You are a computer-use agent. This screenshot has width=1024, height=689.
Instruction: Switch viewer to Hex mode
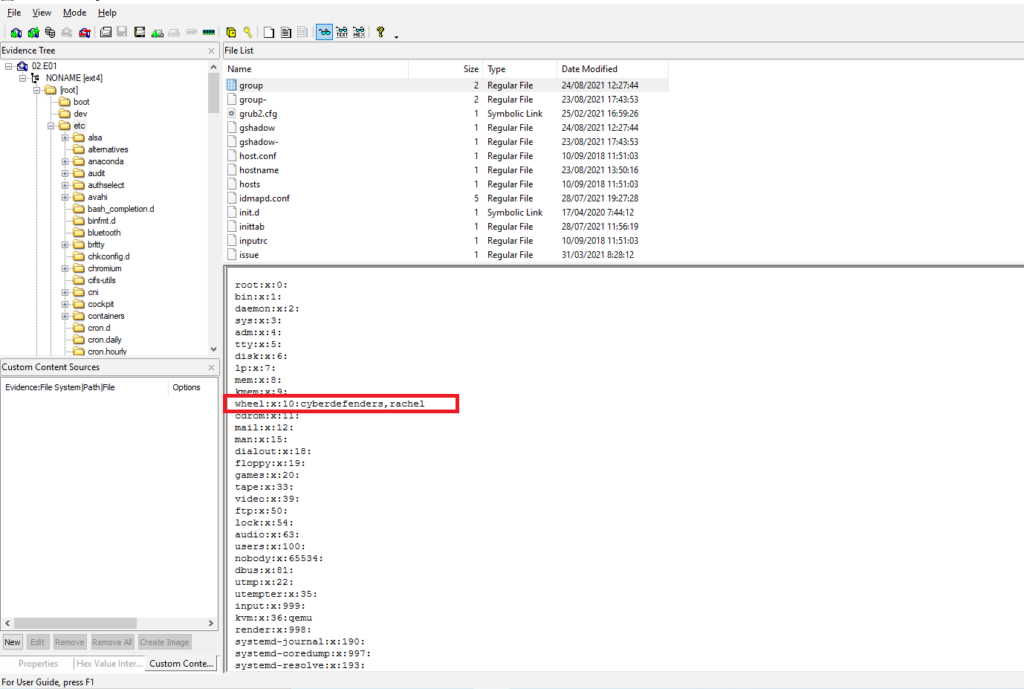coord(358,31)
